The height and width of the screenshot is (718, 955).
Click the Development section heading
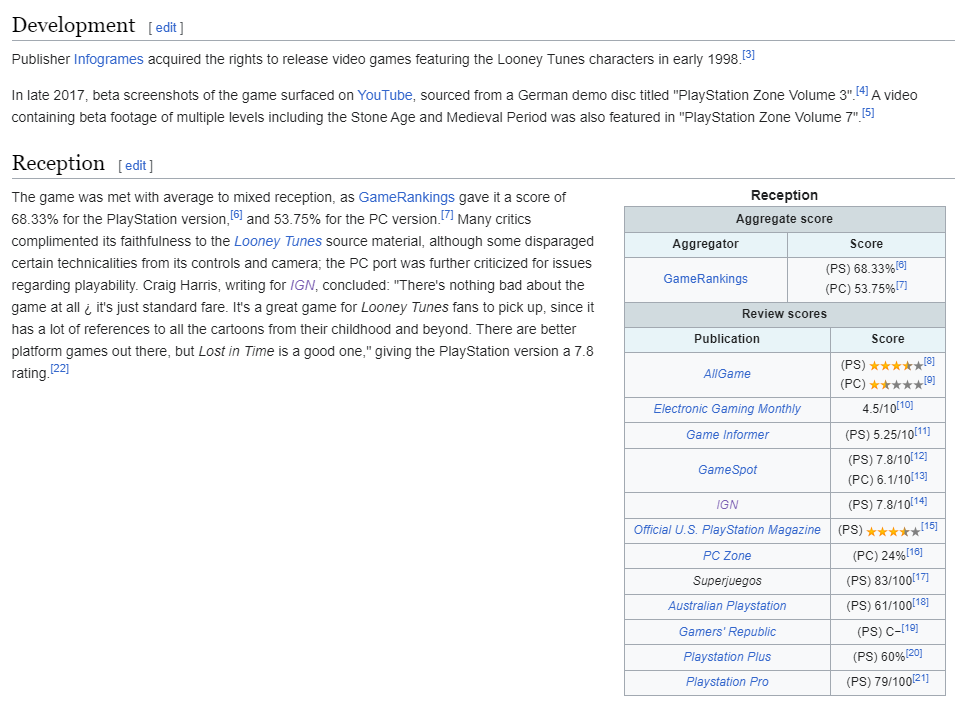pos(73,25)
